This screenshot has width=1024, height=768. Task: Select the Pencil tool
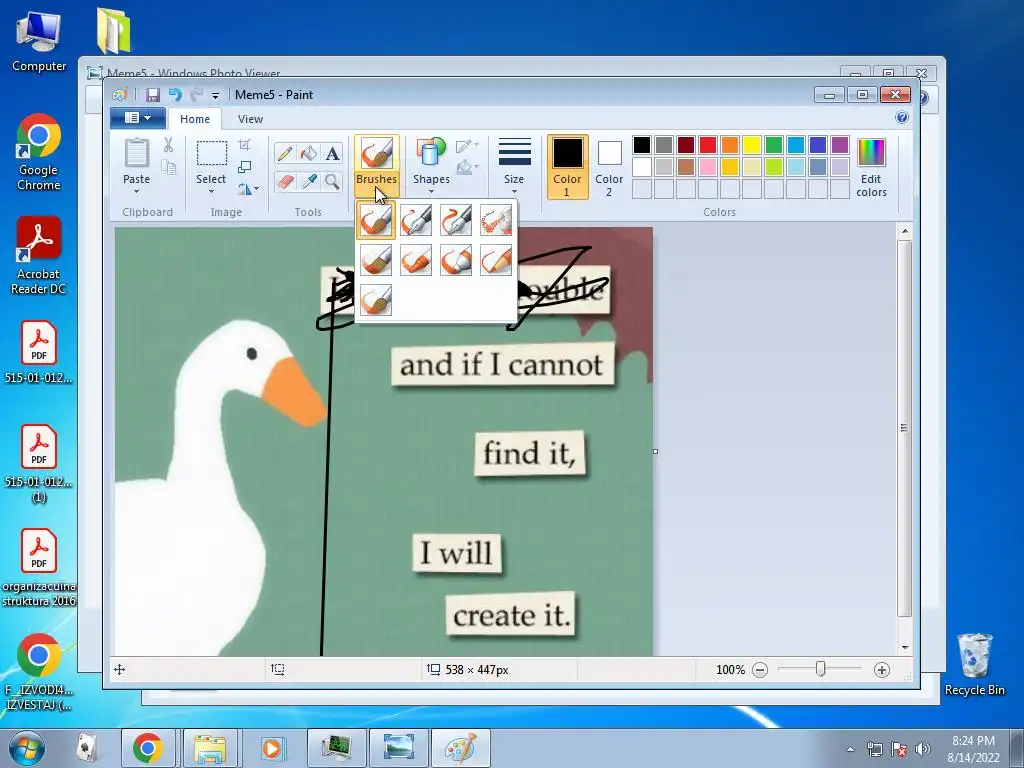[x=285, y=153]
